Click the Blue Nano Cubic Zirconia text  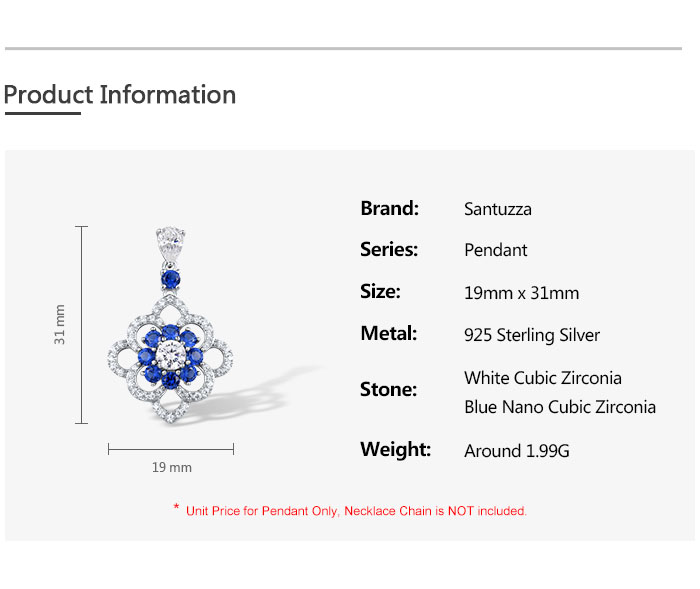click(560, 407)
